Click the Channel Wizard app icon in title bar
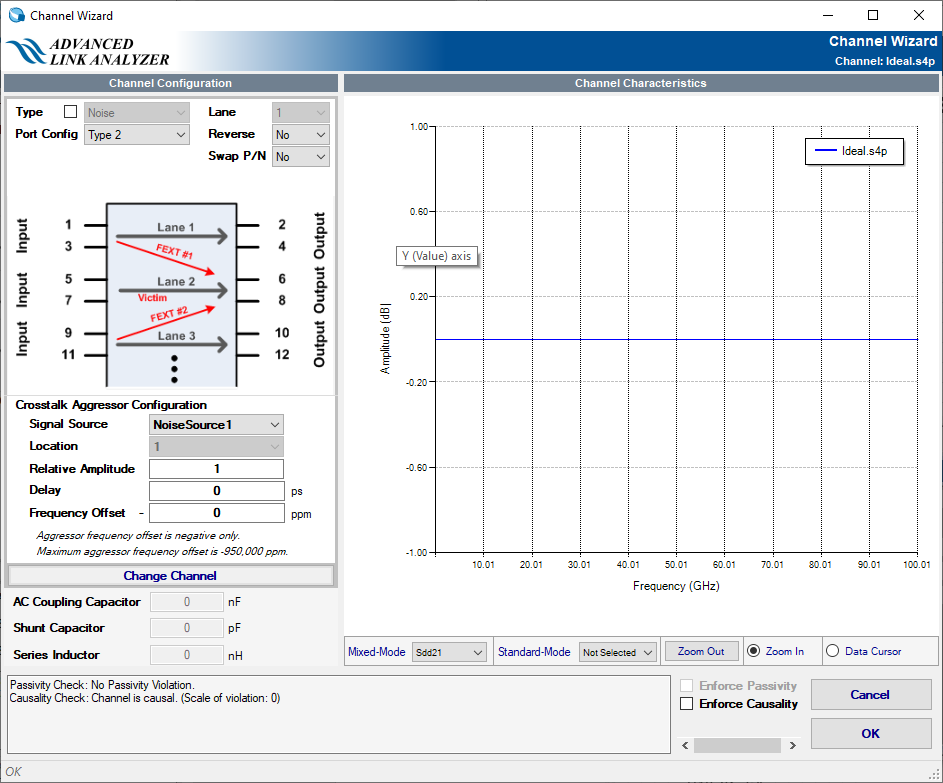The height and width of the screenshot is (783, 943). click(16, 16)
